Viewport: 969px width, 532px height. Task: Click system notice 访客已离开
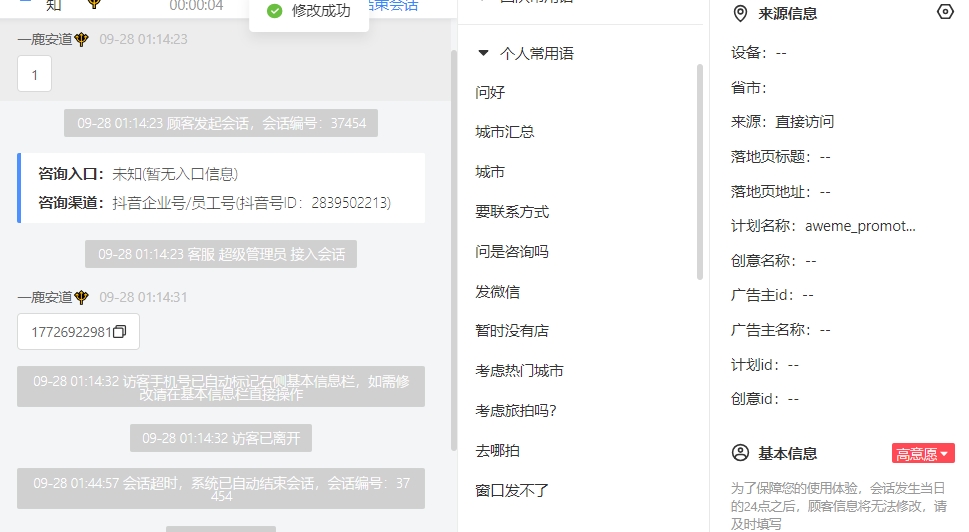pos(221,438)
